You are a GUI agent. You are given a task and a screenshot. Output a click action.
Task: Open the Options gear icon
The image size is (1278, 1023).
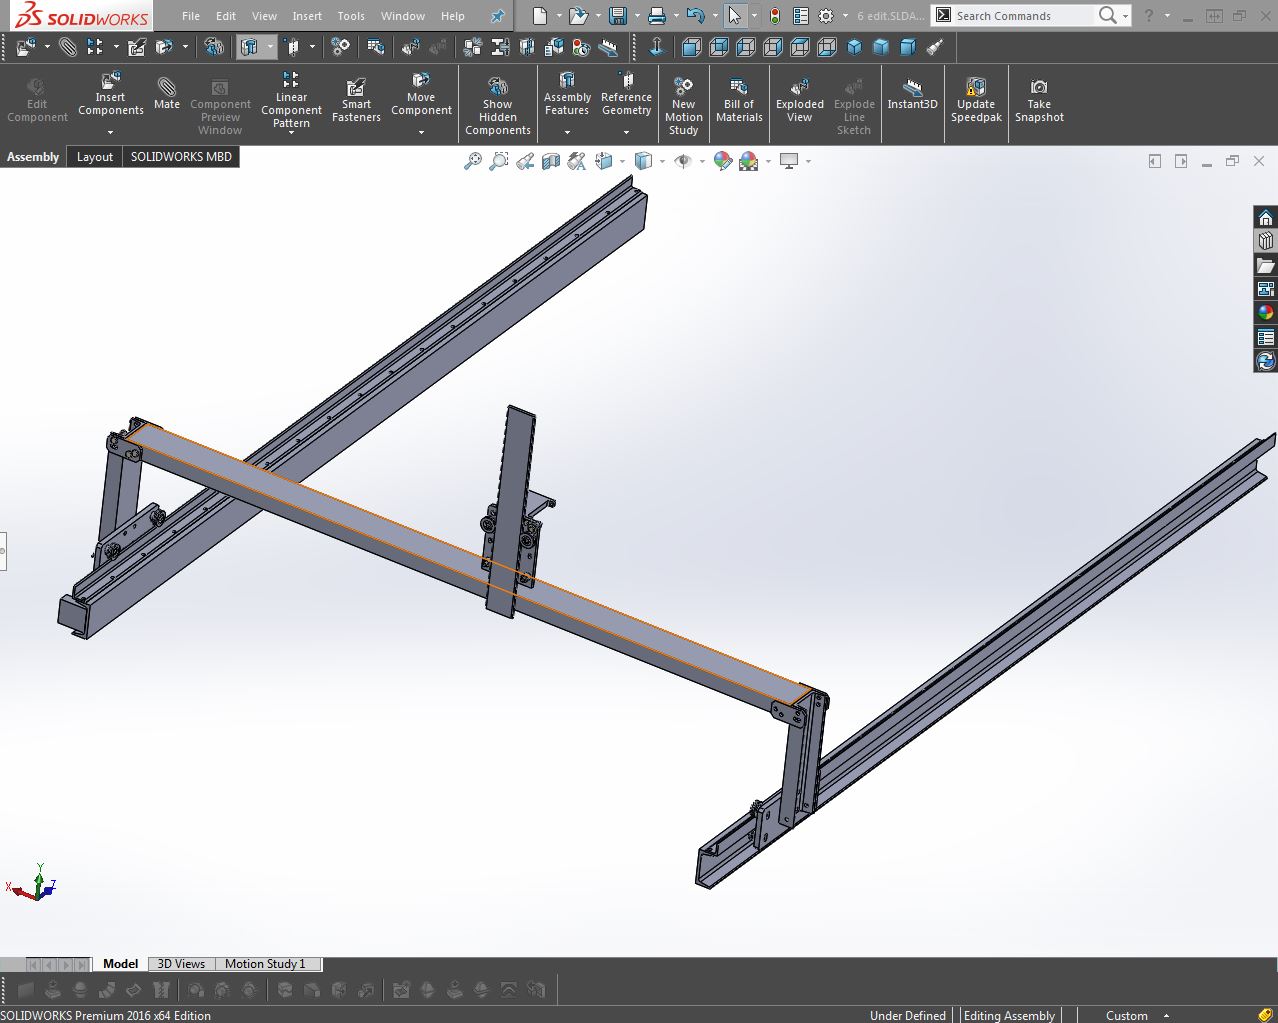[x=826, y=16]
